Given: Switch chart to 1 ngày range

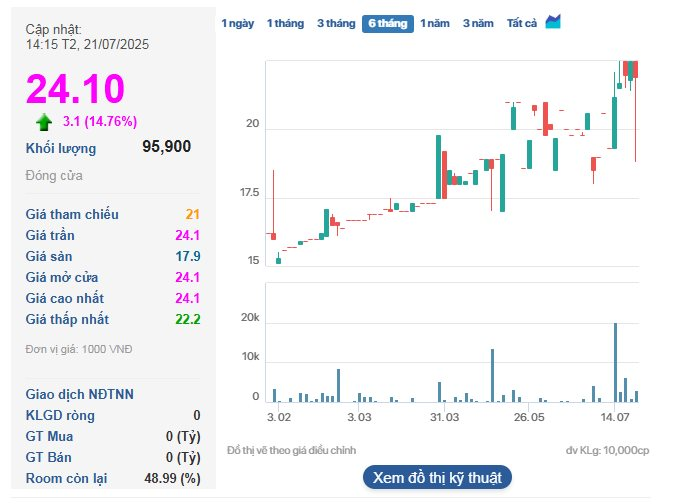Looking at the screenshot, I should click(x=238, y=23).
